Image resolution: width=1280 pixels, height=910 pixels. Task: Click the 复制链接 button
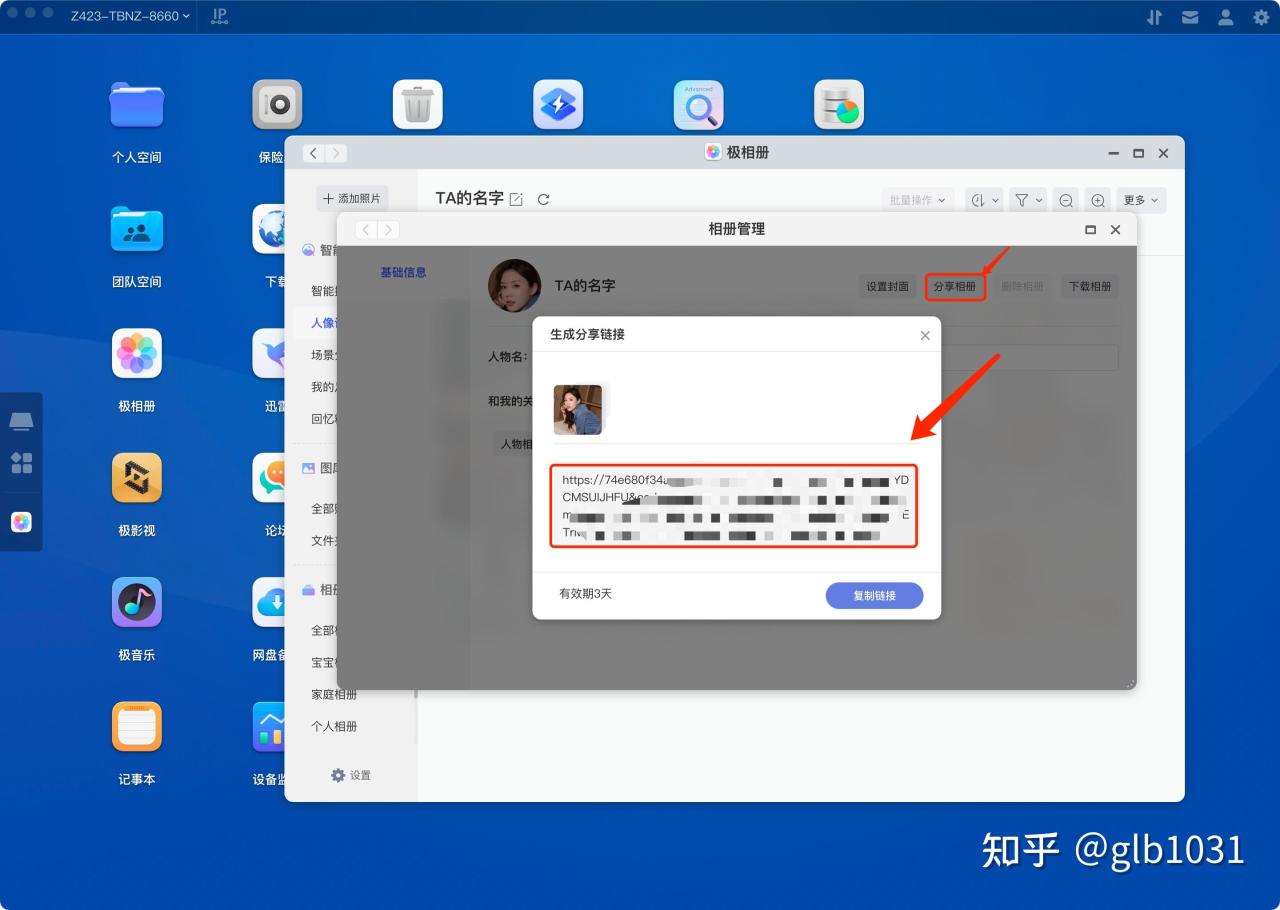874,595
